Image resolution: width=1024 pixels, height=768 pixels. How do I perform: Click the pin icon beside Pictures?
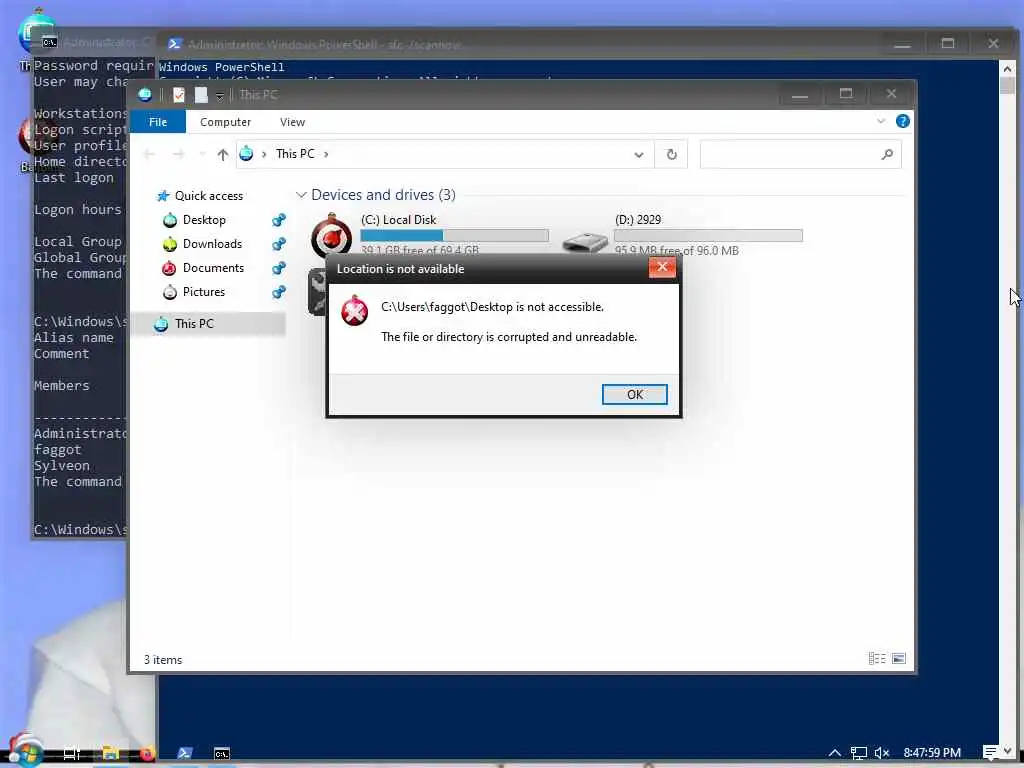pyautogui.click(x=279, y=292)
